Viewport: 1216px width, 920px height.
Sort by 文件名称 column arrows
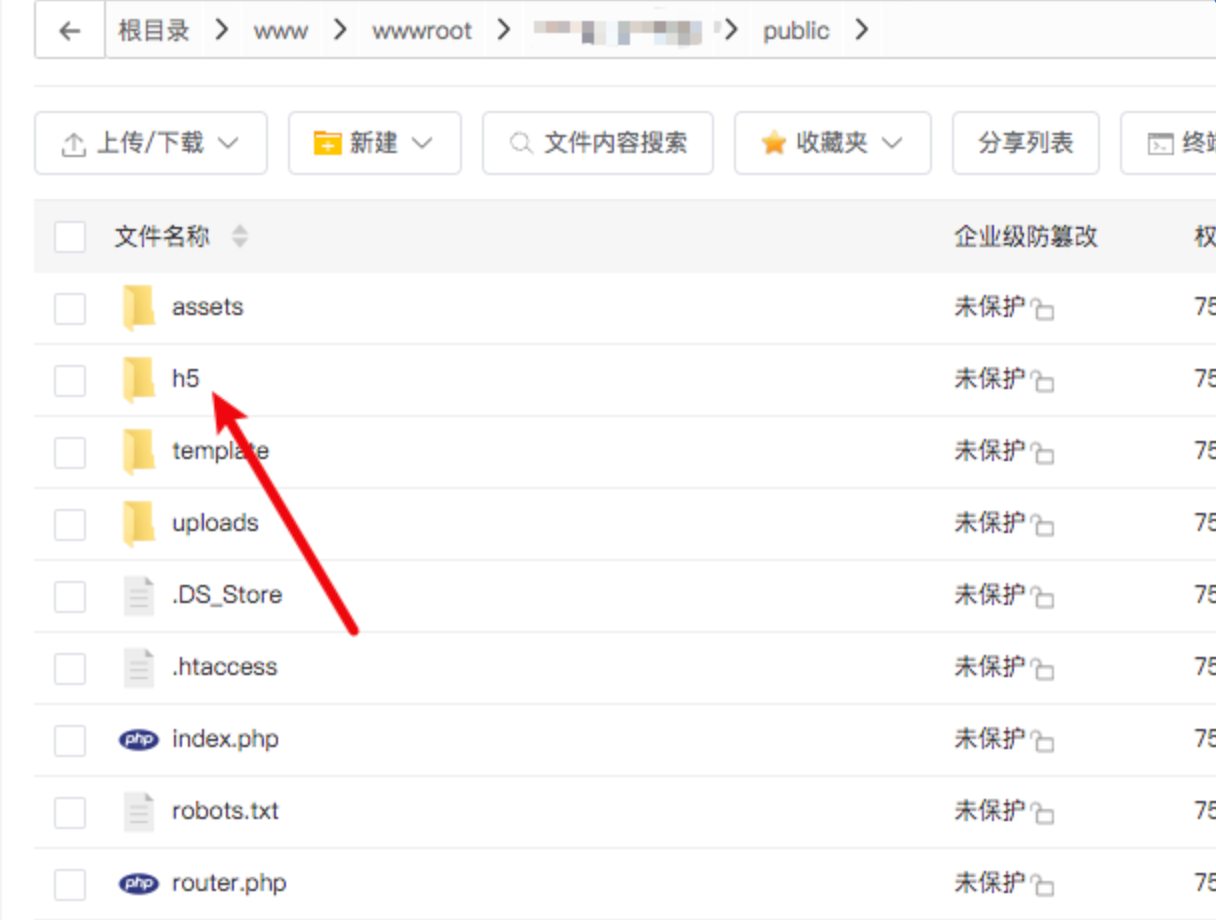coord(239,237)
